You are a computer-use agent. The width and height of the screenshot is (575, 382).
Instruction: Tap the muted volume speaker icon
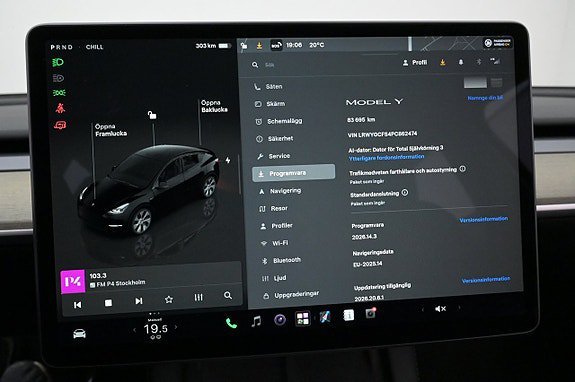tap(440, 309)
